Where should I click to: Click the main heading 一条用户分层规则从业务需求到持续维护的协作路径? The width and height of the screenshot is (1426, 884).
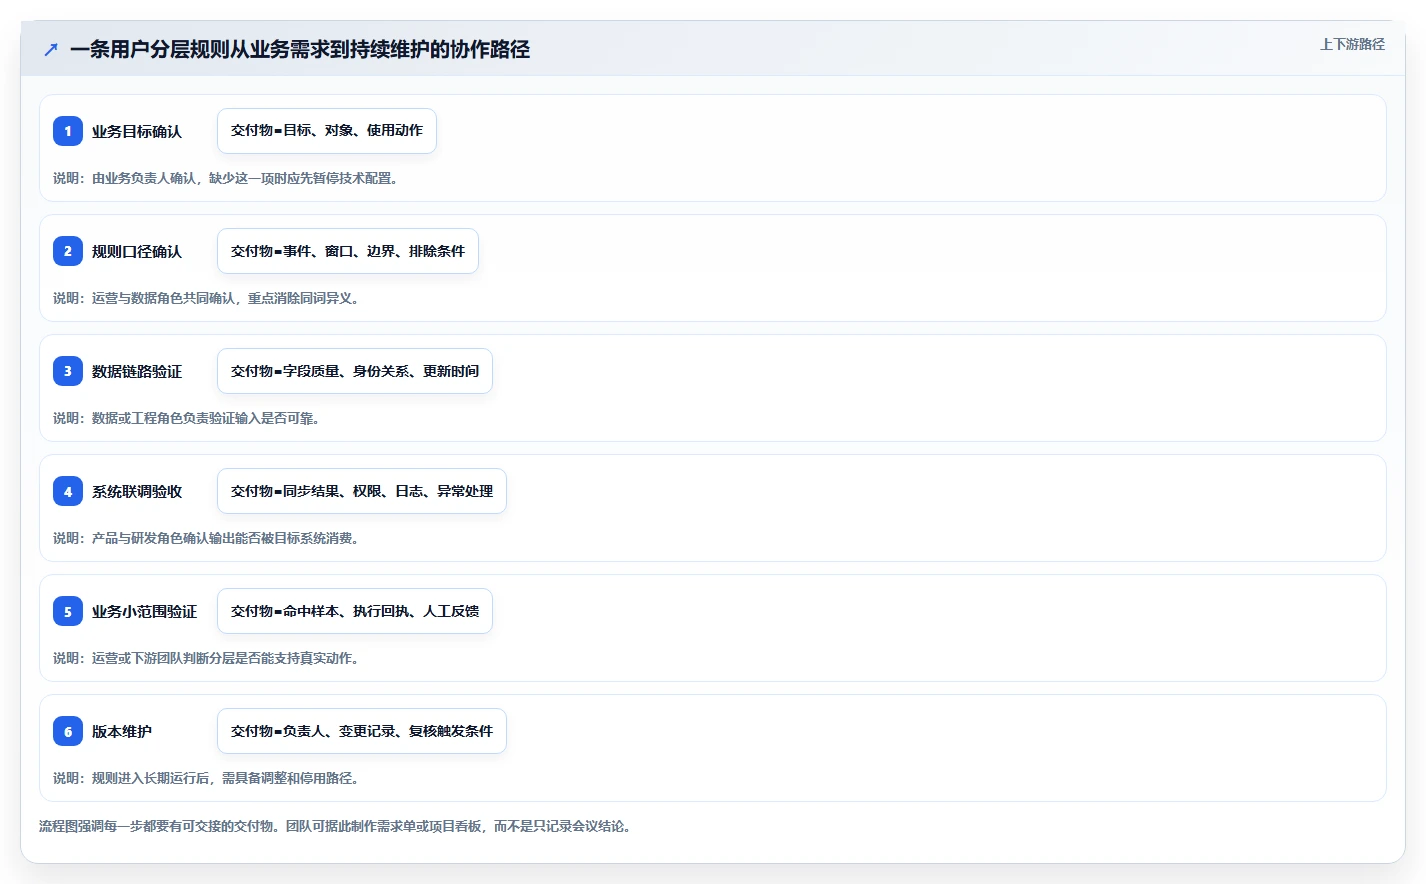[300, 49]
